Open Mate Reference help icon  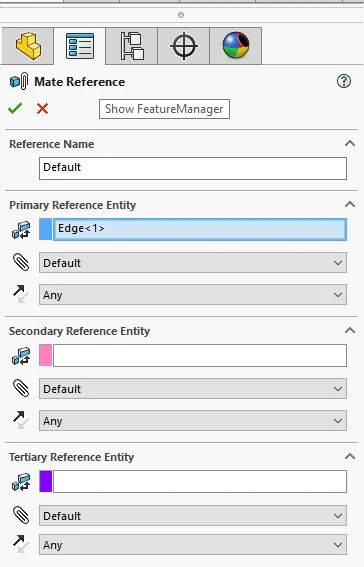[x=344, y=81]
